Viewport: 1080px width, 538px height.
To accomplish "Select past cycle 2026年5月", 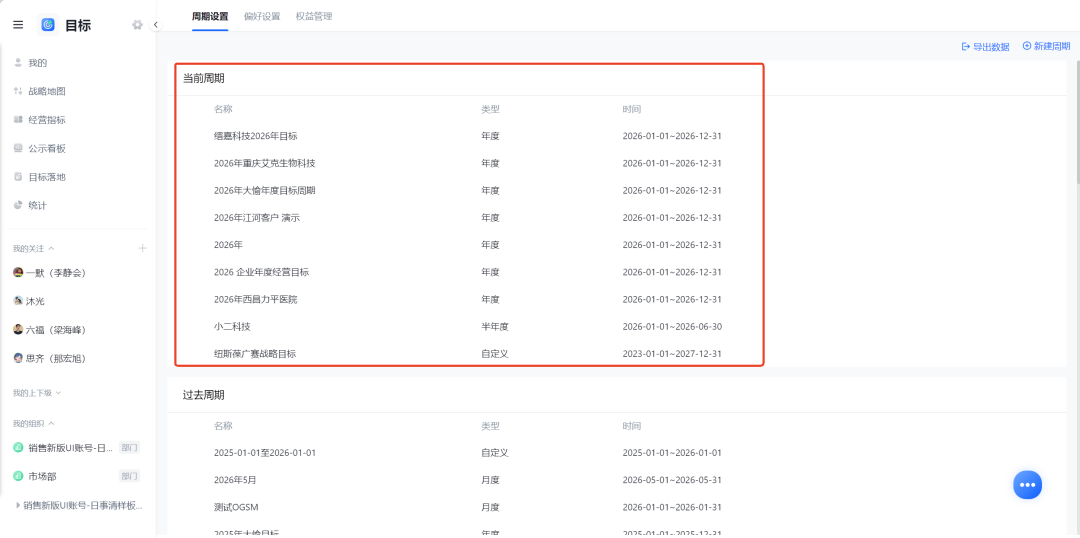I will (235, 480).
